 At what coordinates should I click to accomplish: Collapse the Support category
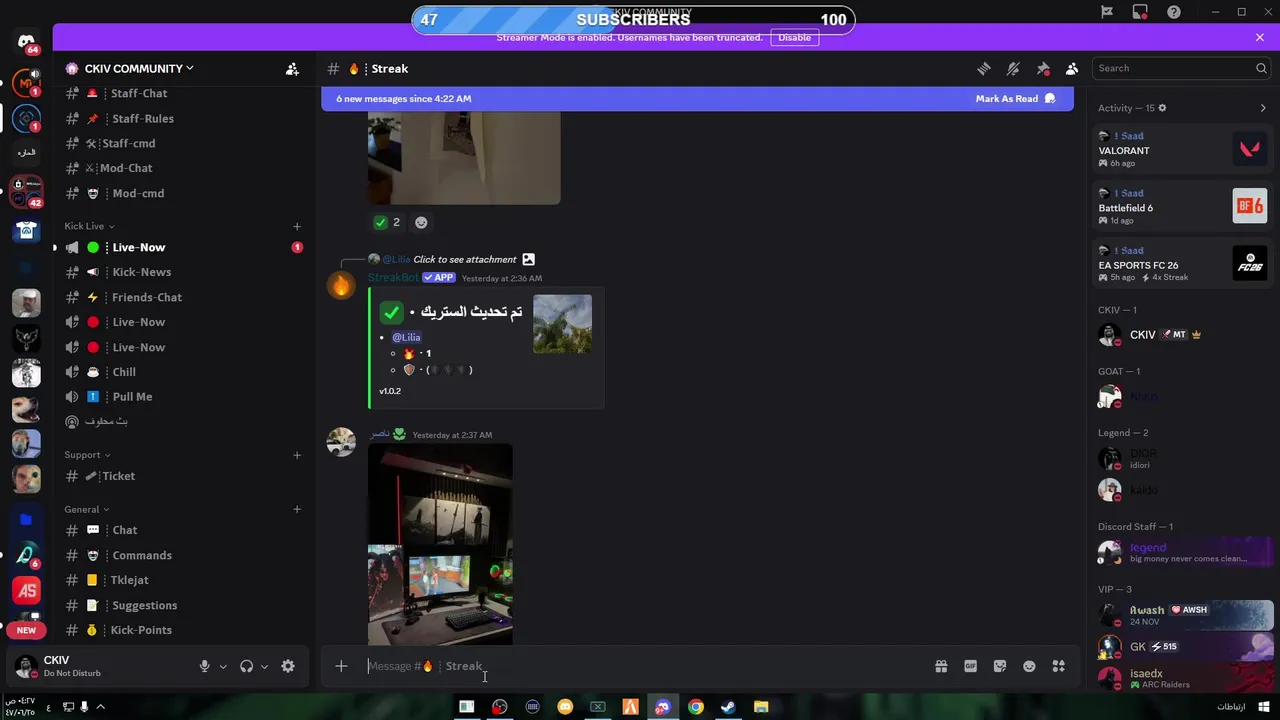tap(87, 455)
